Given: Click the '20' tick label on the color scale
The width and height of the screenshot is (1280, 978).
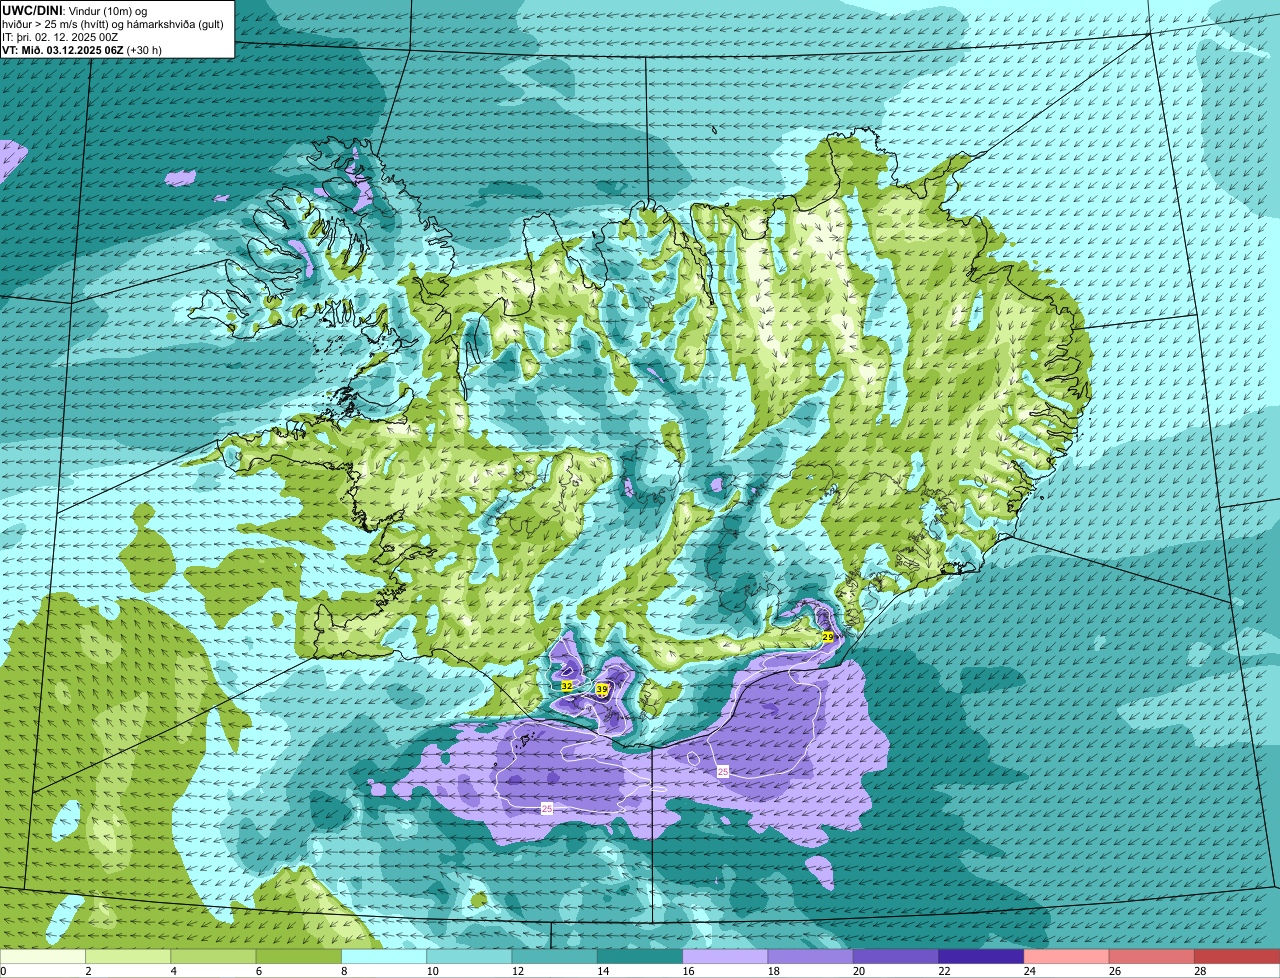Looking at the screenshot, I should [858, 971].
